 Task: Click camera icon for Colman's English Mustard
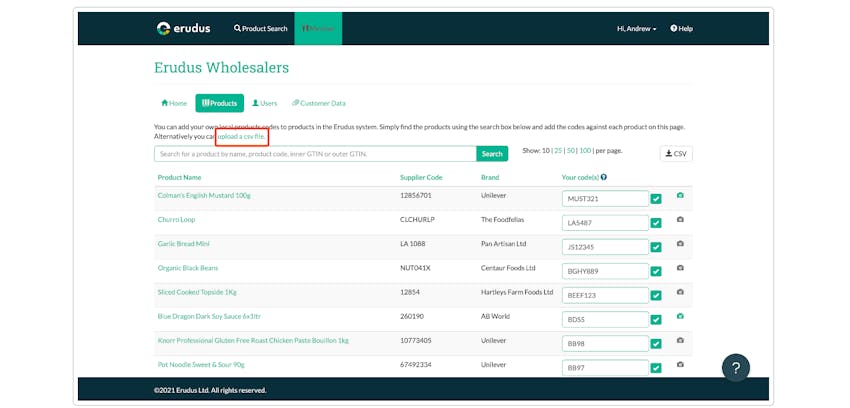tap(680, 195)
